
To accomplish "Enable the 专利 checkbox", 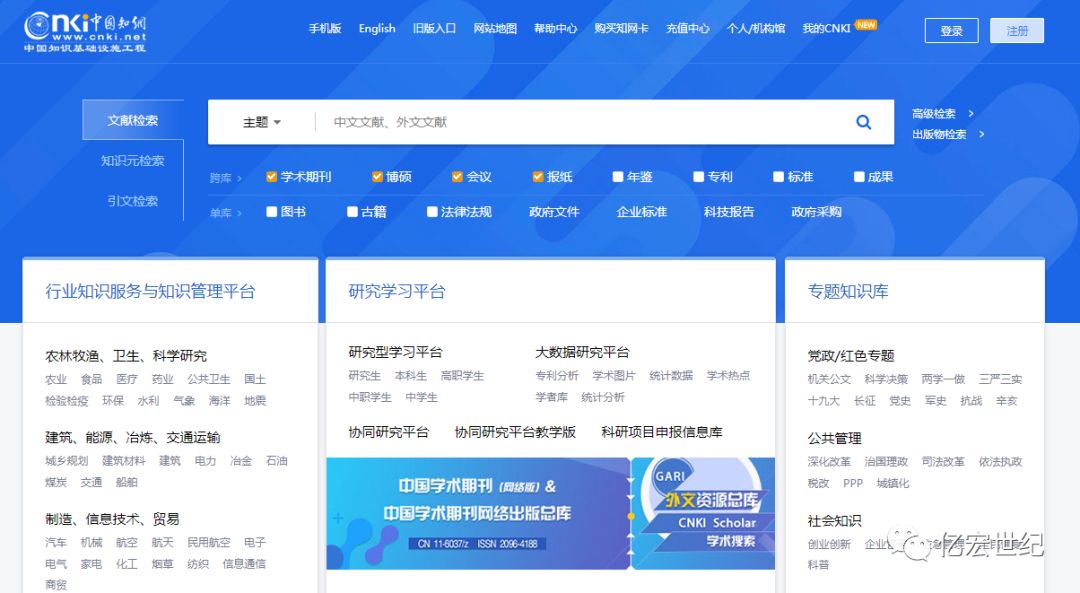I will [697, 176].
